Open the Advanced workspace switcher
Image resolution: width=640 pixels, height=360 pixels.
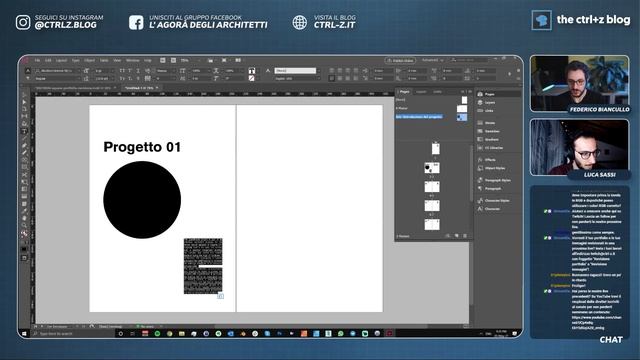pyautogui.click(x=433, y=60)
